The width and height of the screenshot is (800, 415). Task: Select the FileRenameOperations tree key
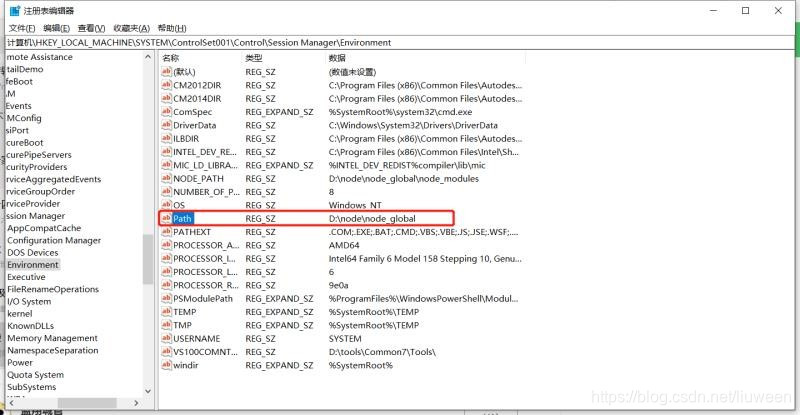53,289
